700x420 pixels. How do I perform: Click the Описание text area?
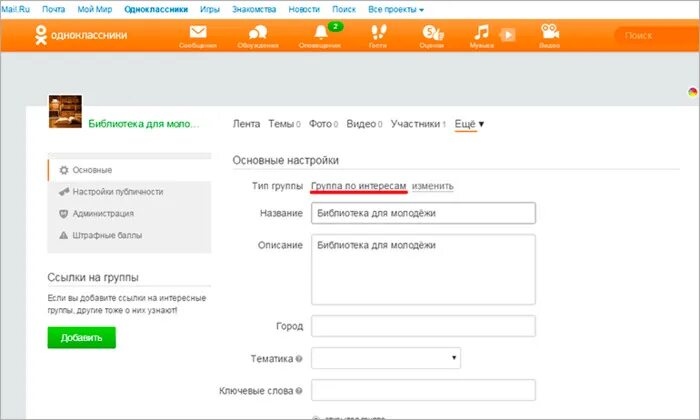pyautogui.click(x=423, y=270)
